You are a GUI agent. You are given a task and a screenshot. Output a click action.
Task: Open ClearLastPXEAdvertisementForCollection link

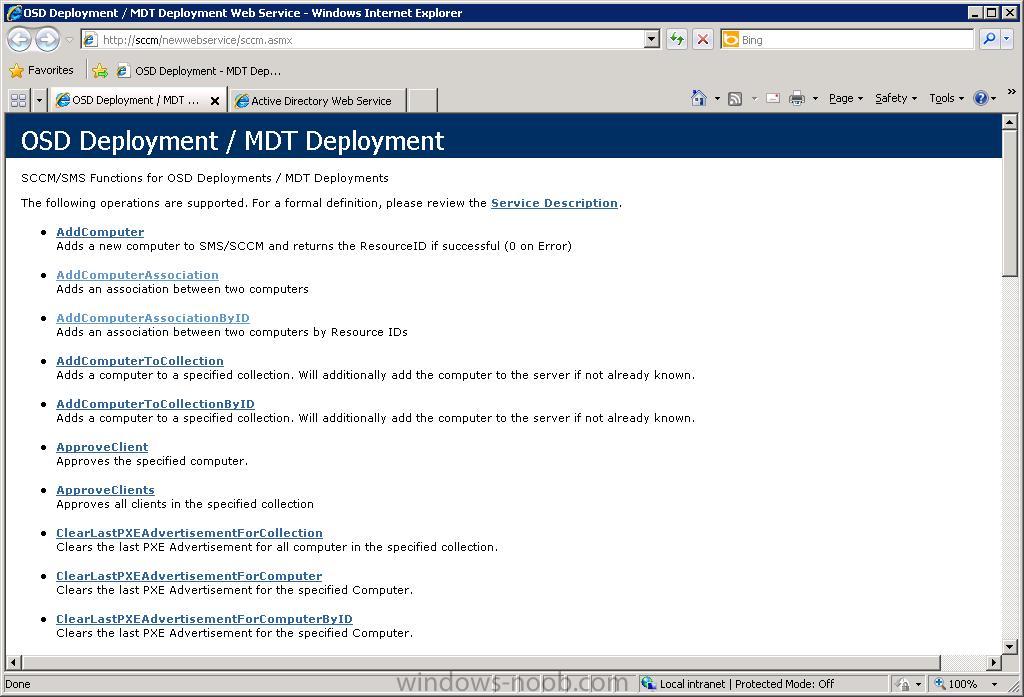pyautogui.click(x=189, y=532)
